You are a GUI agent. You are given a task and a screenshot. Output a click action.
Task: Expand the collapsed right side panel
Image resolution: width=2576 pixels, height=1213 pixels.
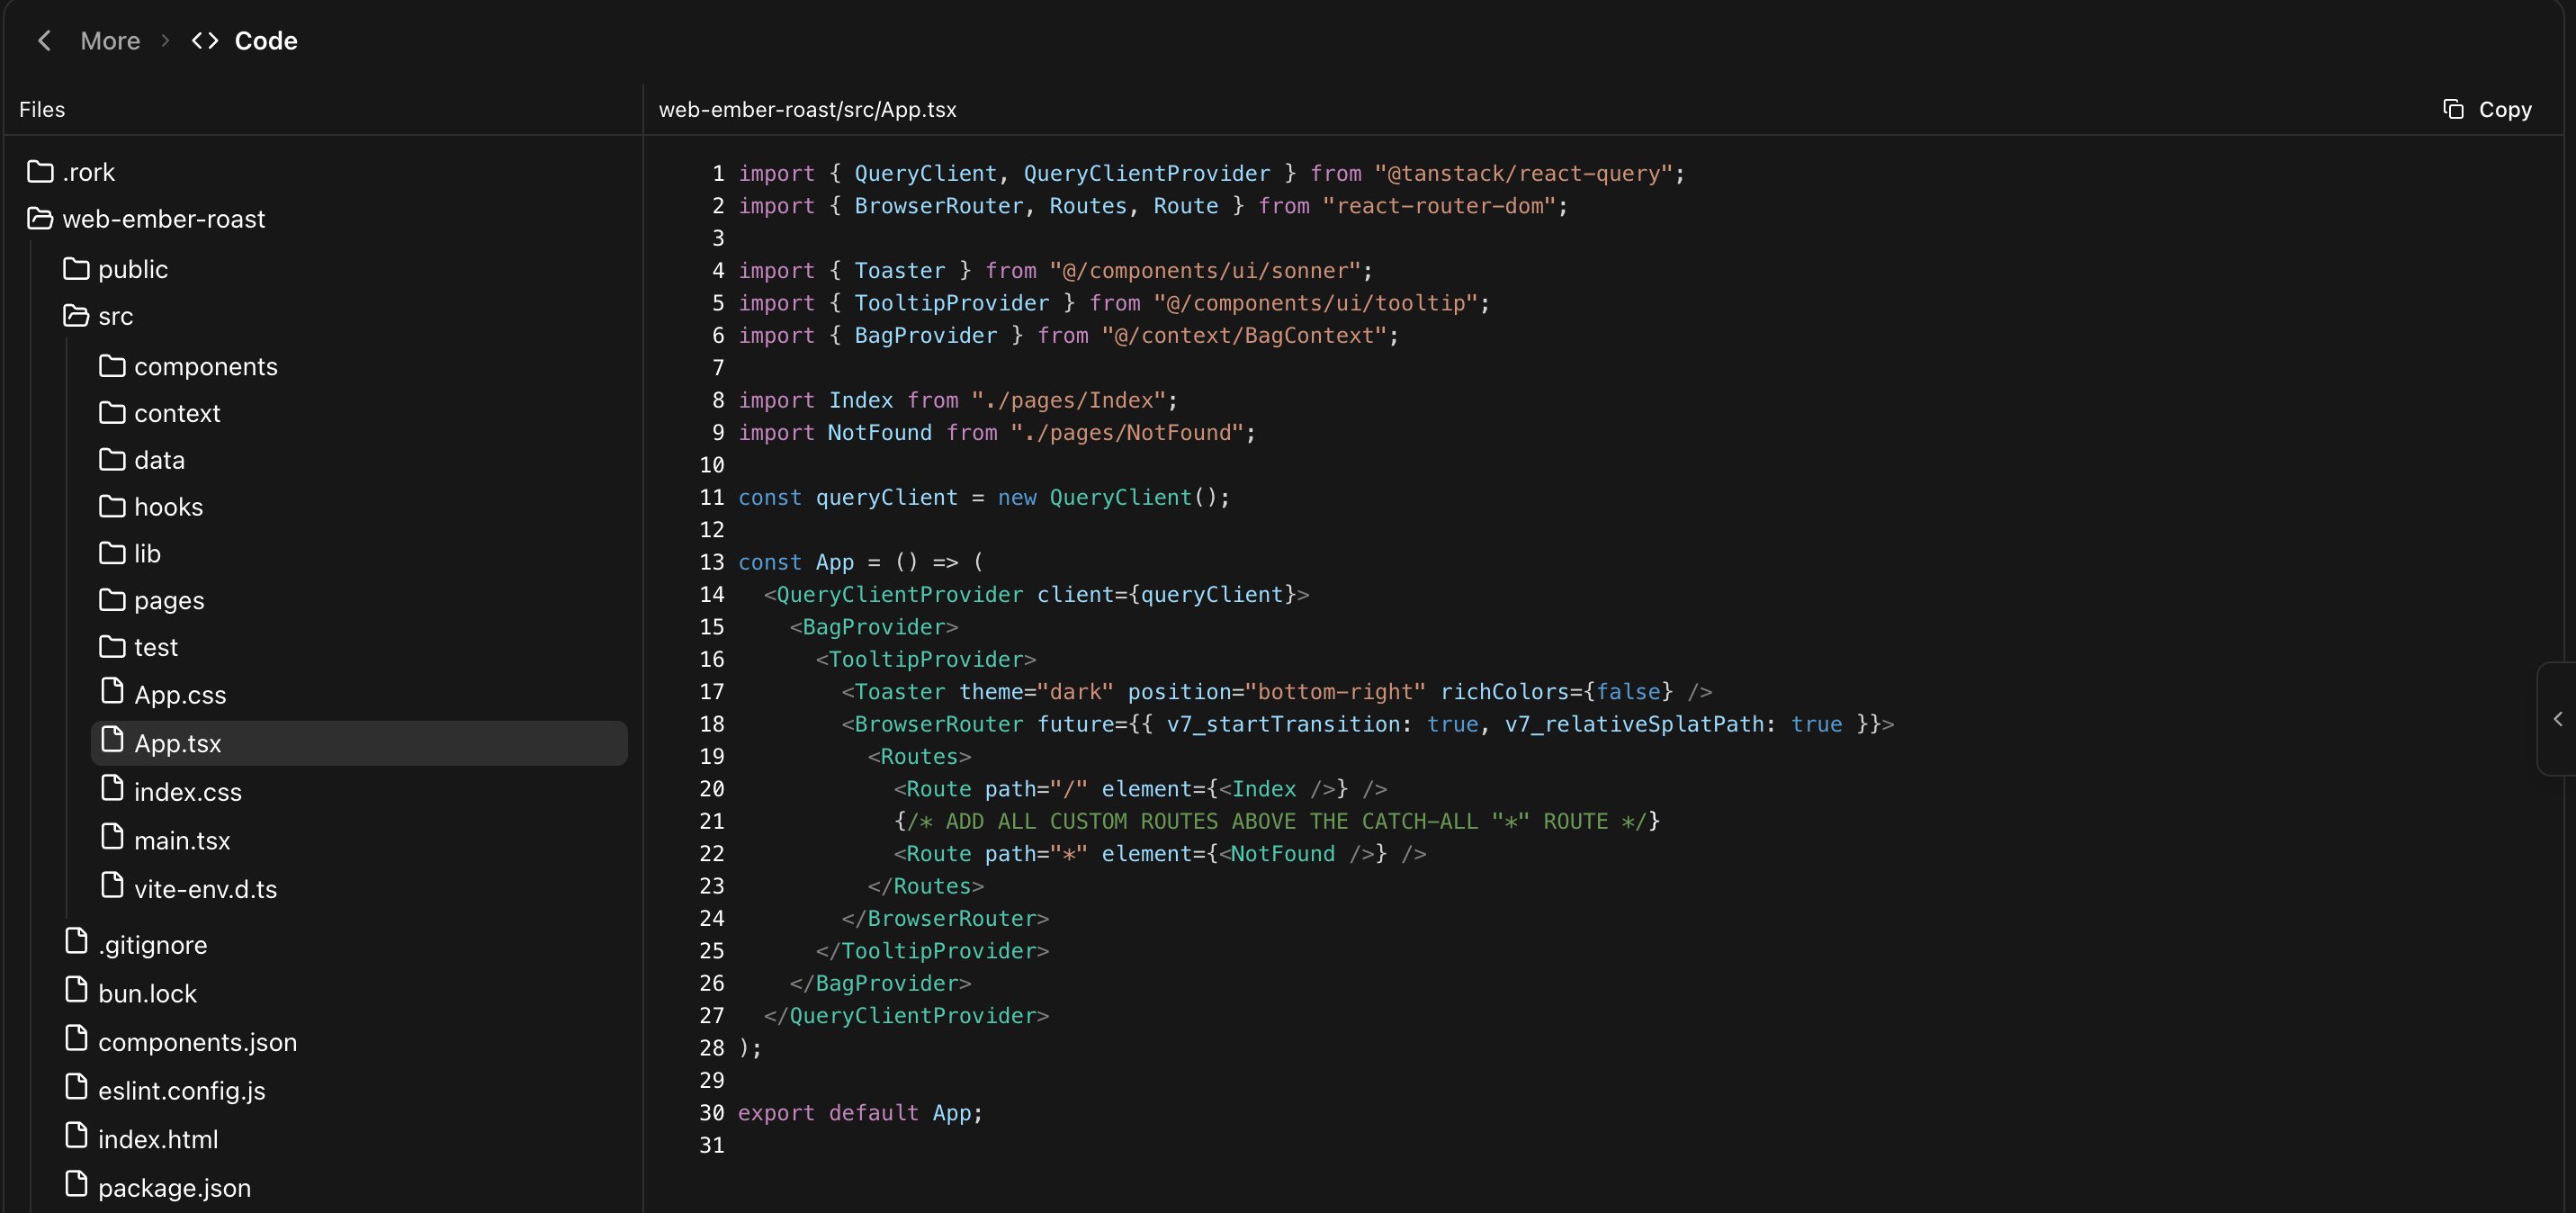(2557, 719)
